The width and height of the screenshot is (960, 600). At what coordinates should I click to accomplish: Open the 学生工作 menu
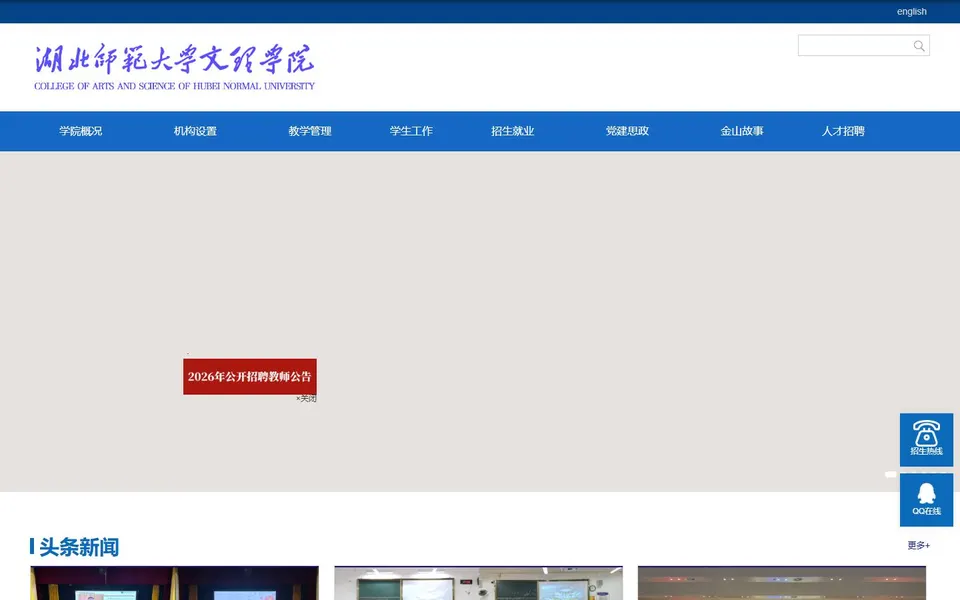tap(411, 131)
